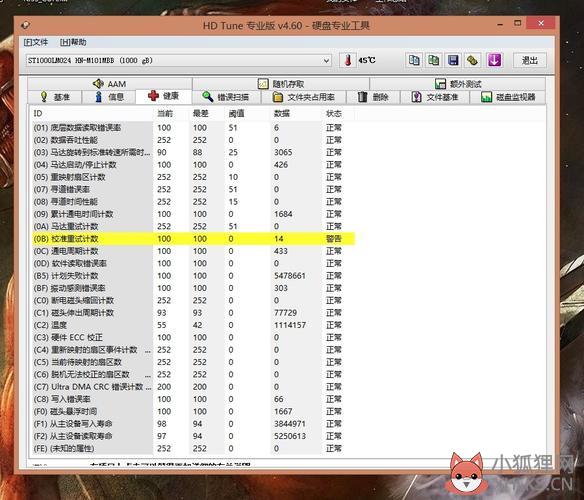Select the (C7) Ultra DMA CRC row
Screen dimensions: 584x500
click(x=193, y=387)
